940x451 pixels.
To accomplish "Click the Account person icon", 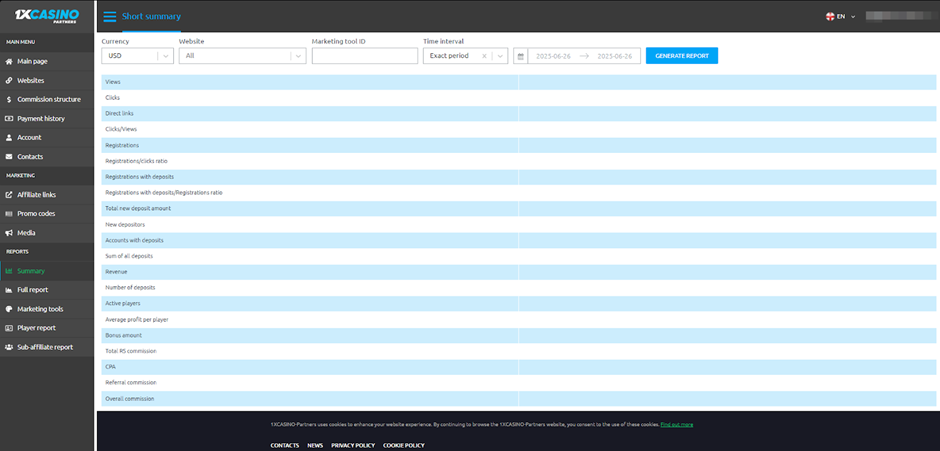I will click(9, 137).
